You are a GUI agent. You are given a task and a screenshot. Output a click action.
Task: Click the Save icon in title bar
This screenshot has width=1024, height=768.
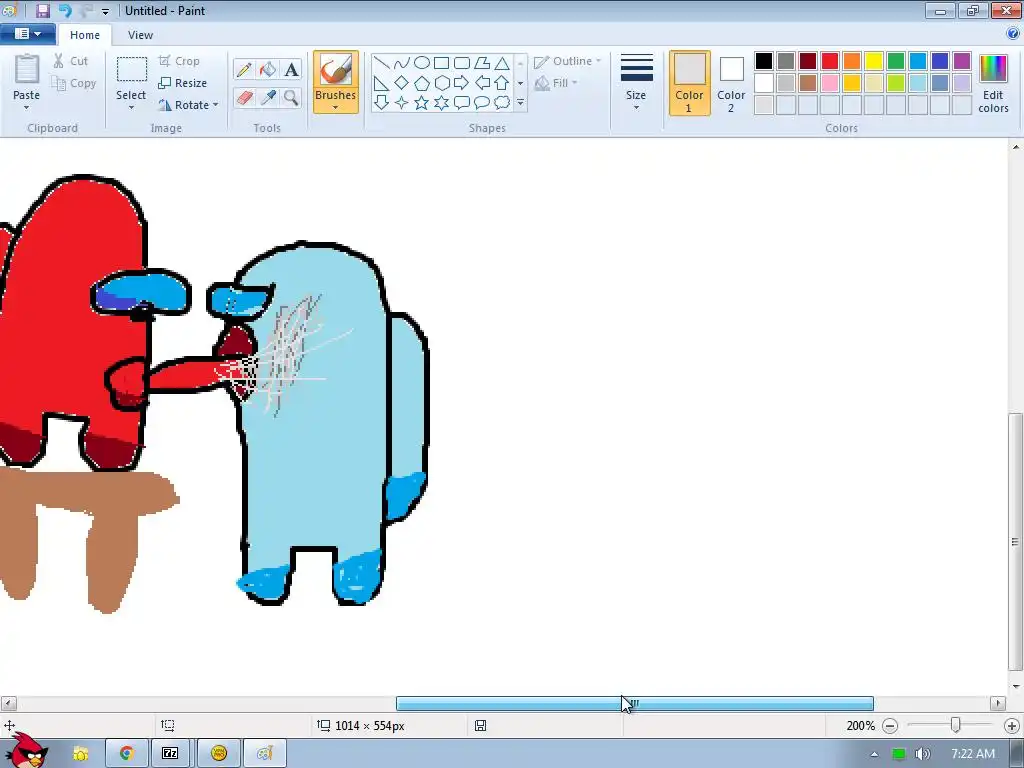(42, 10)
